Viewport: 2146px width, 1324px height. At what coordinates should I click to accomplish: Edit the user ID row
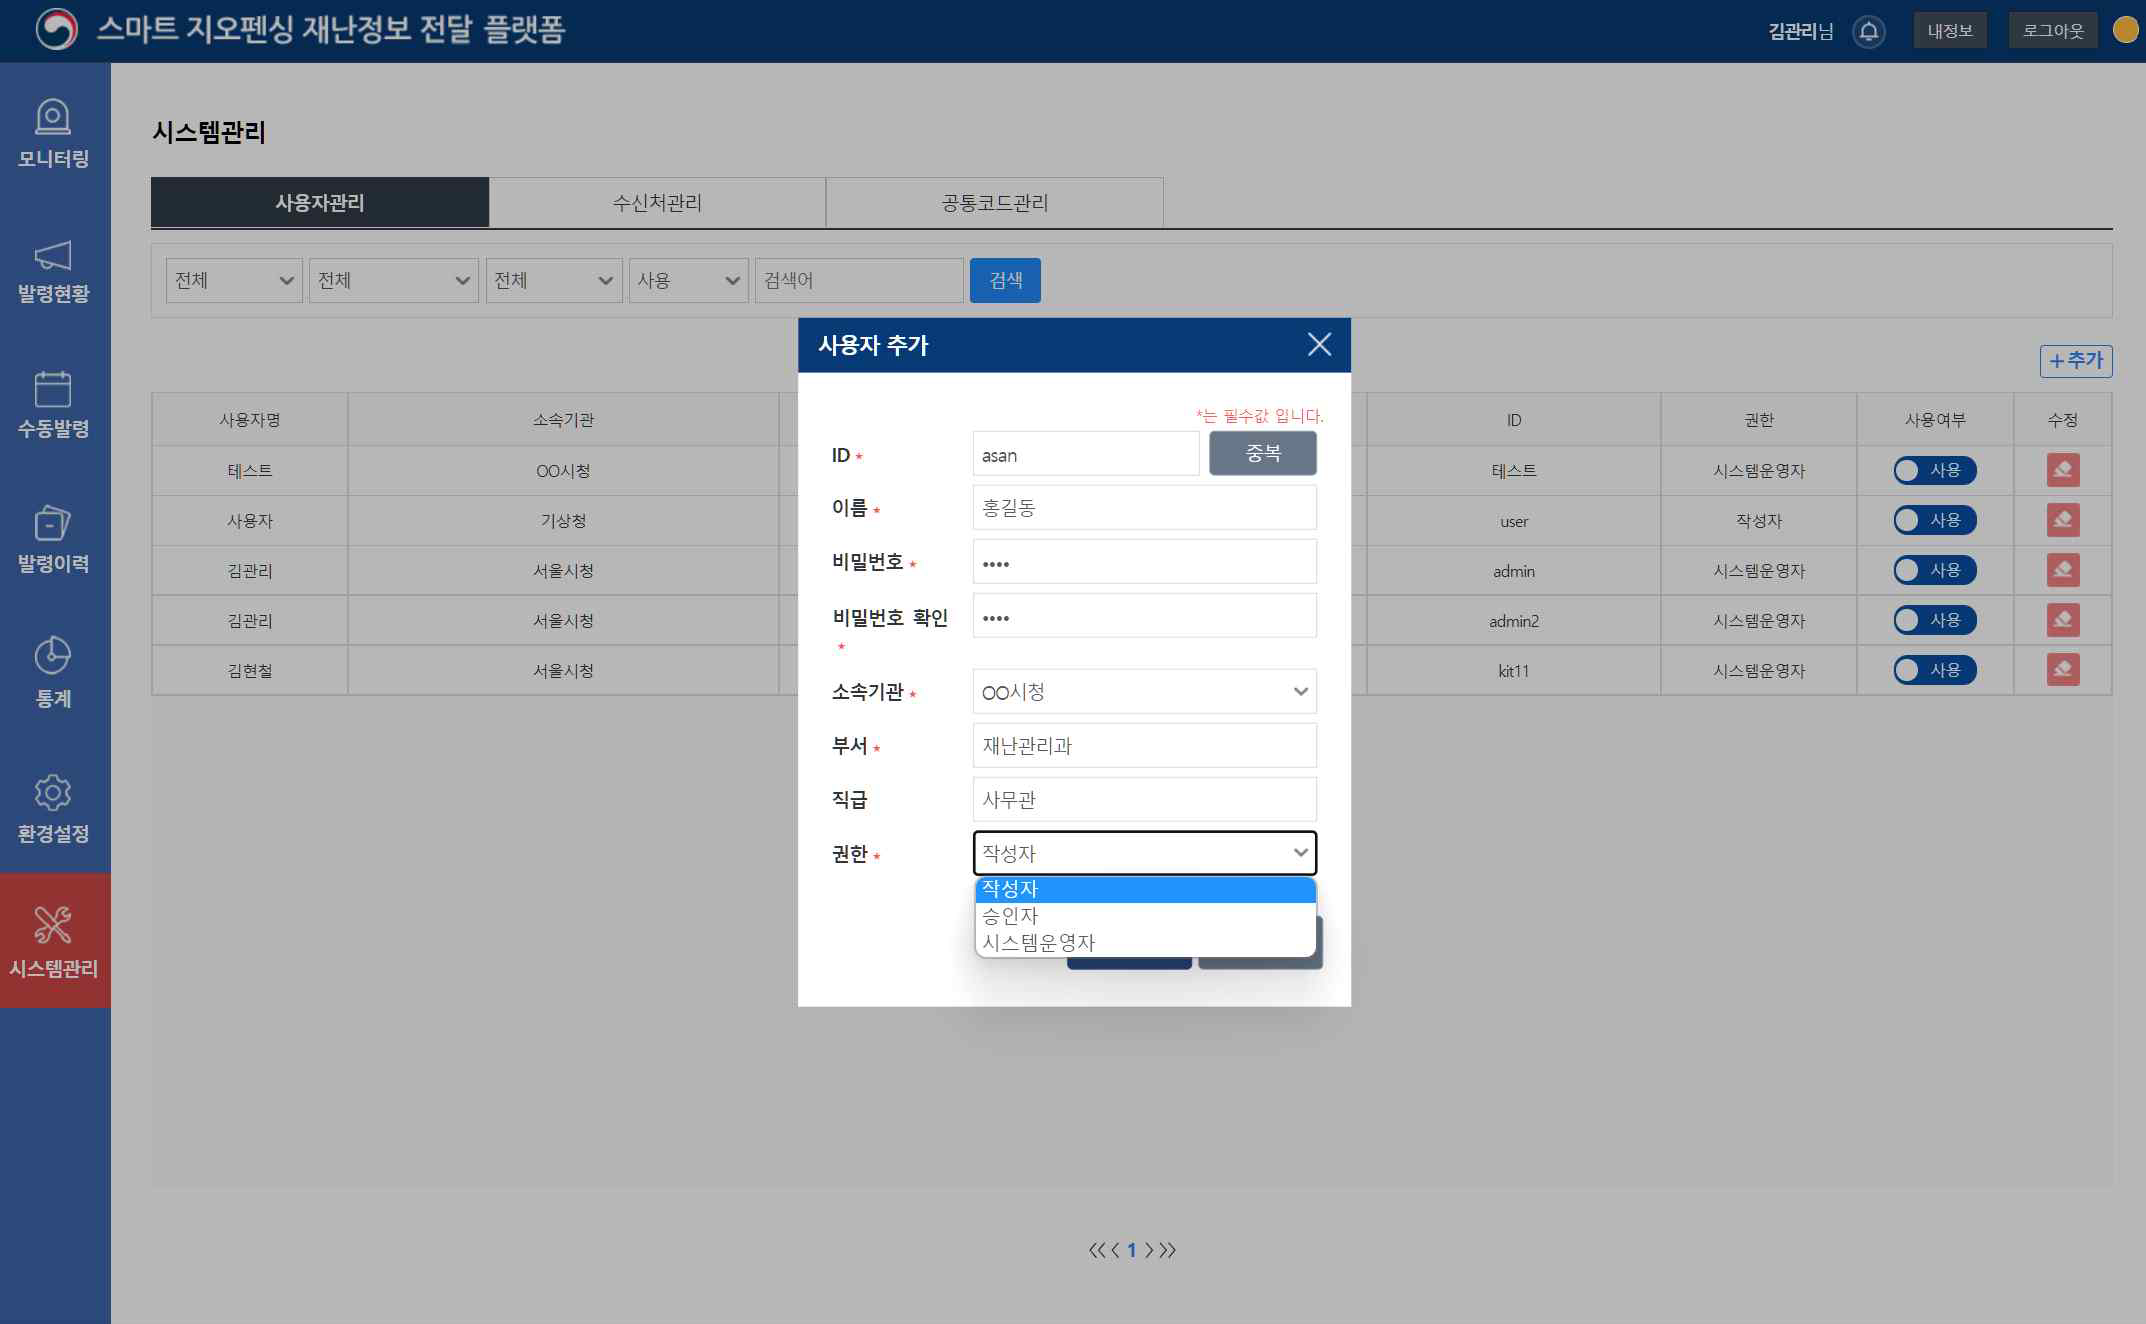tap(2062, 520)
